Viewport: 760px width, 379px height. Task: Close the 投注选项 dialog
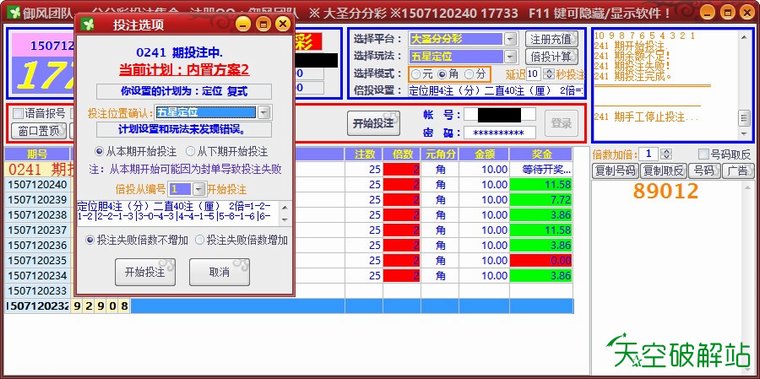point(282,24)
